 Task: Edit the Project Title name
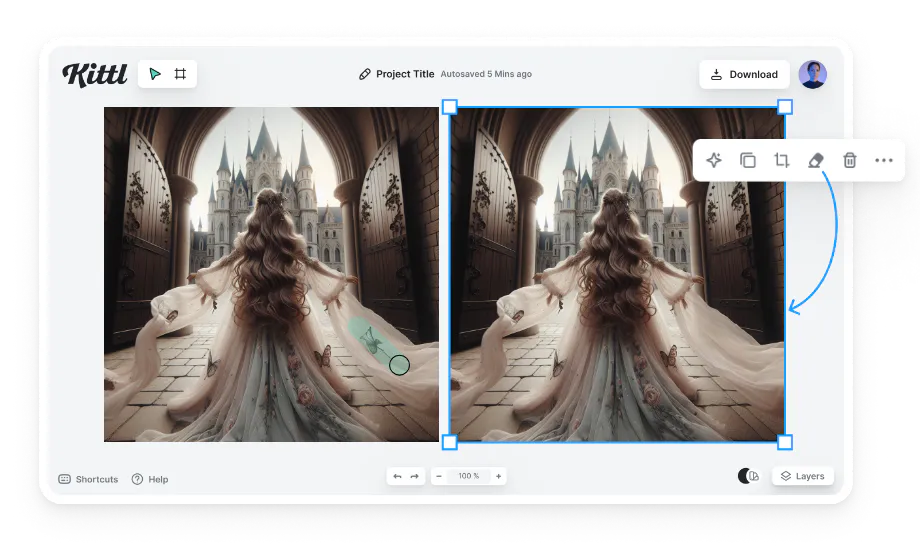tap(405, 74)
